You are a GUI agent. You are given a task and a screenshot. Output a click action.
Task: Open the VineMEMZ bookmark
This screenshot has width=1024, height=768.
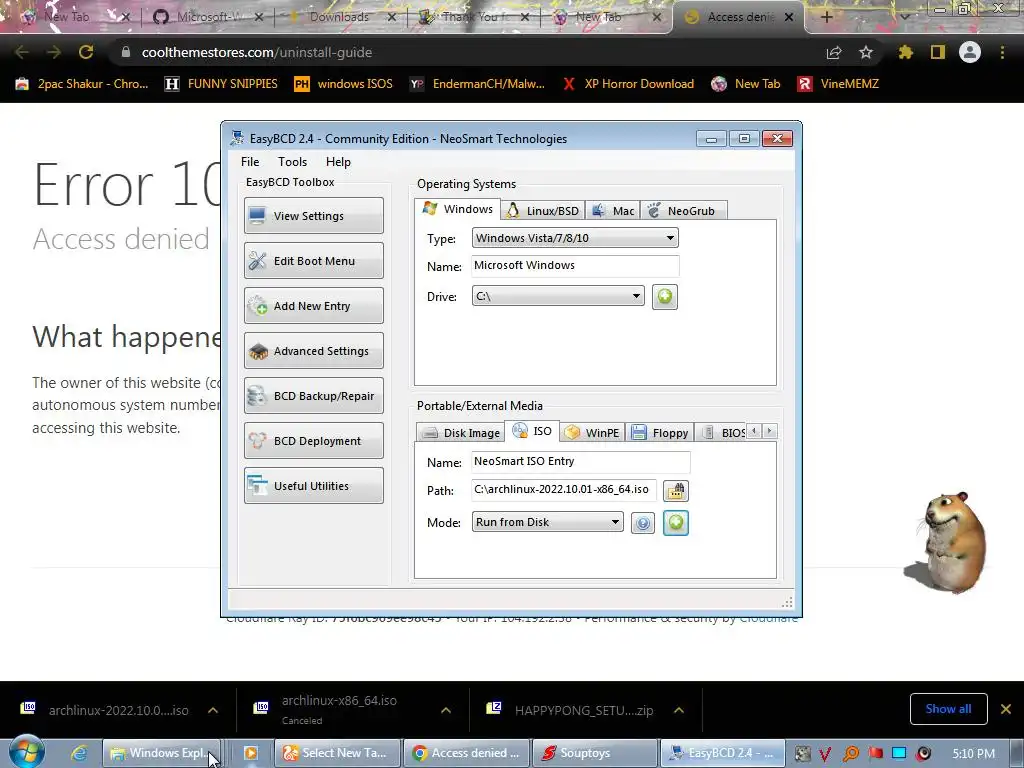[838, 84]
